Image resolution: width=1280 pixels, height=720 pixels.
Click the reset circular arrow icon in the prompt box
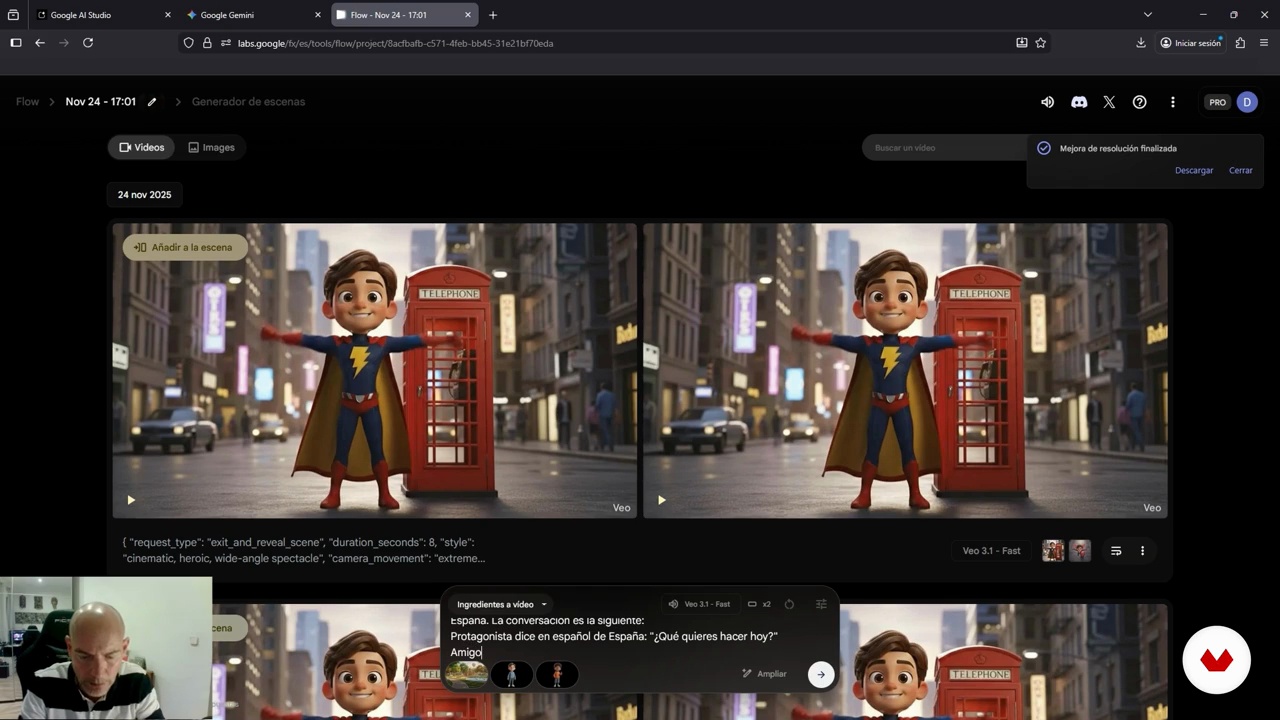click(789, 604)
